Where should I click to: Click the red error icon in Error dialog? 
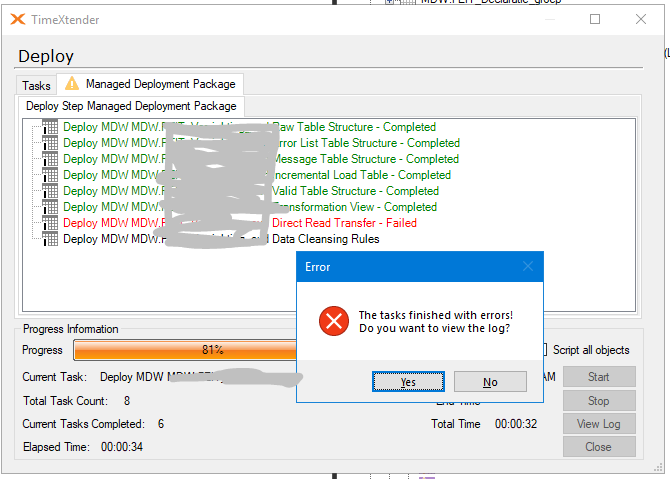pyautogui.click(x=334, y=321)
